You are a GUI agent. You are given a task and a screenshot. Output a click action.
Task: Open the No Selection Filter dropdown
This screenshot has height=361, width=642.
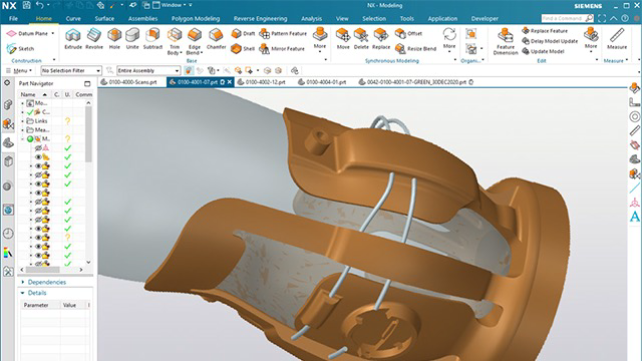(x=71, y=70)
